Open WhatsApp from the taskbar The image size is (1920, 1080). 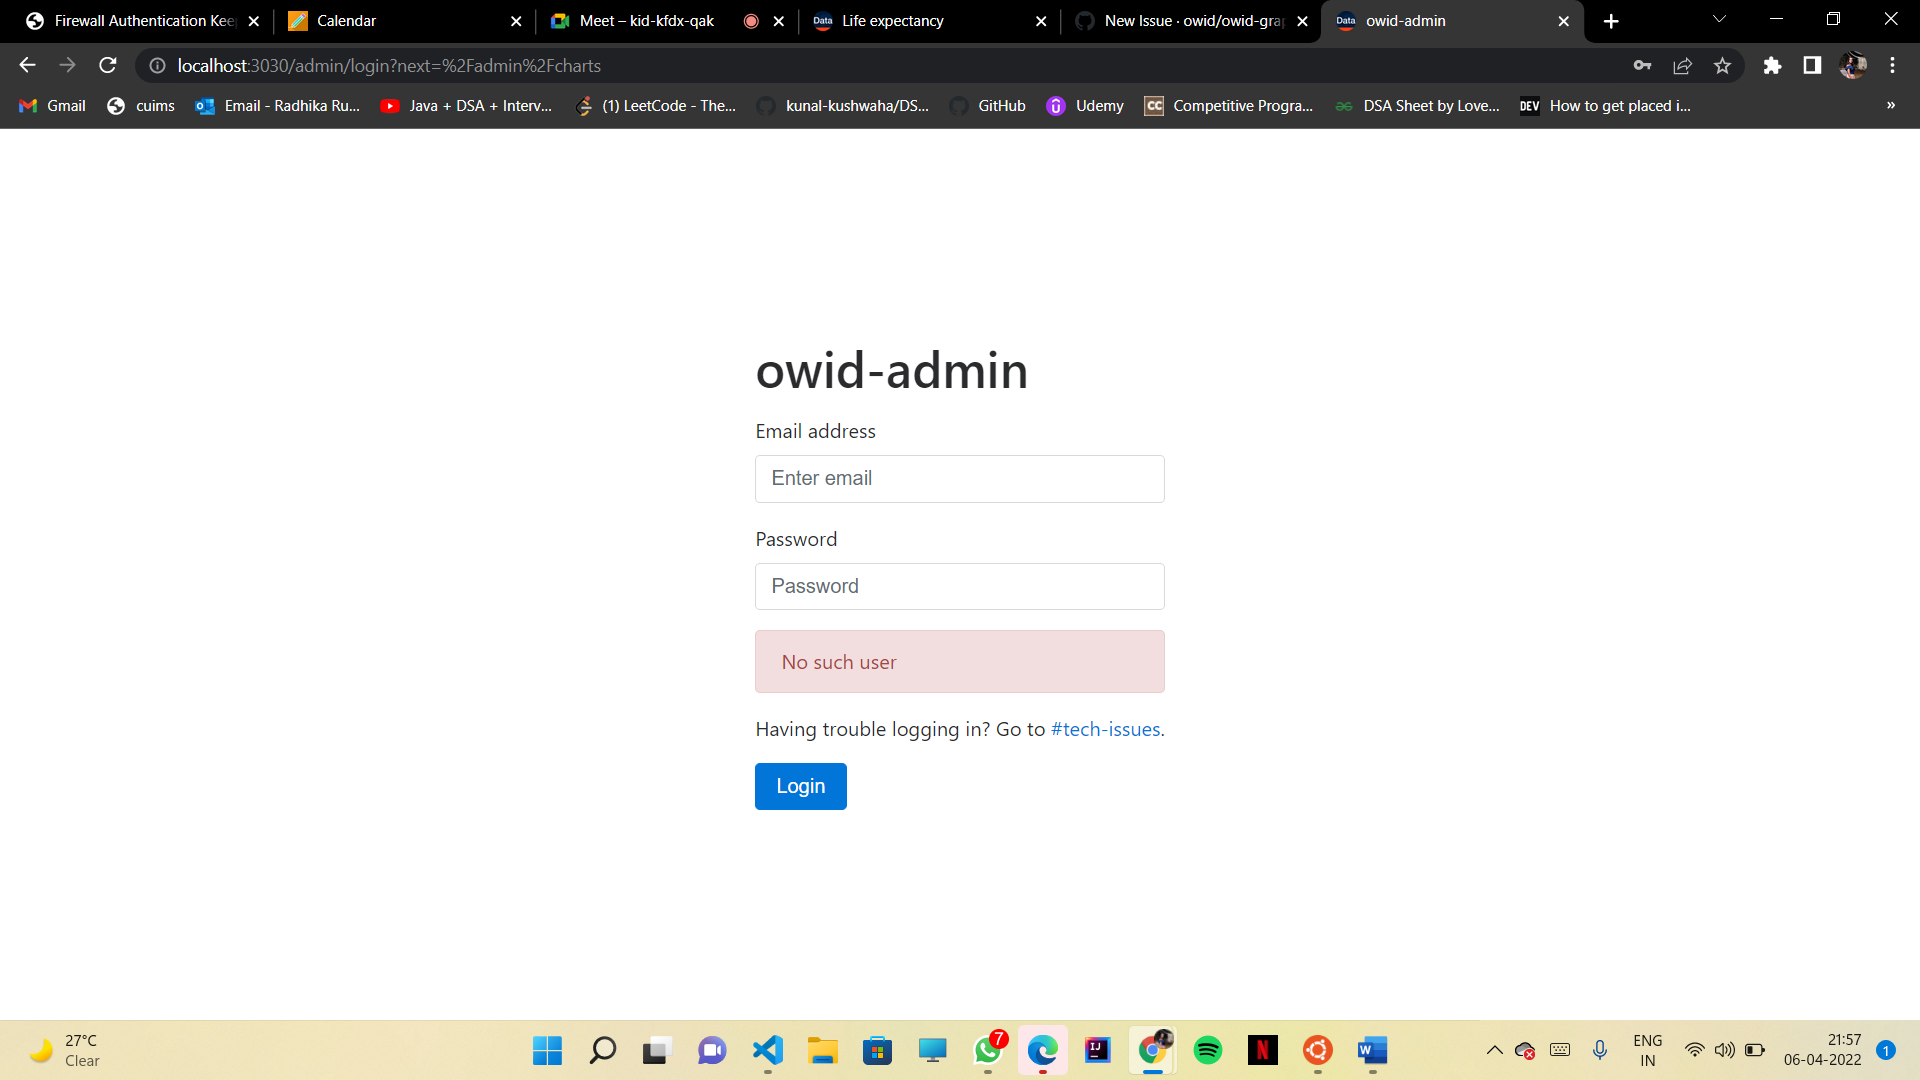[x=988, y=1050]
